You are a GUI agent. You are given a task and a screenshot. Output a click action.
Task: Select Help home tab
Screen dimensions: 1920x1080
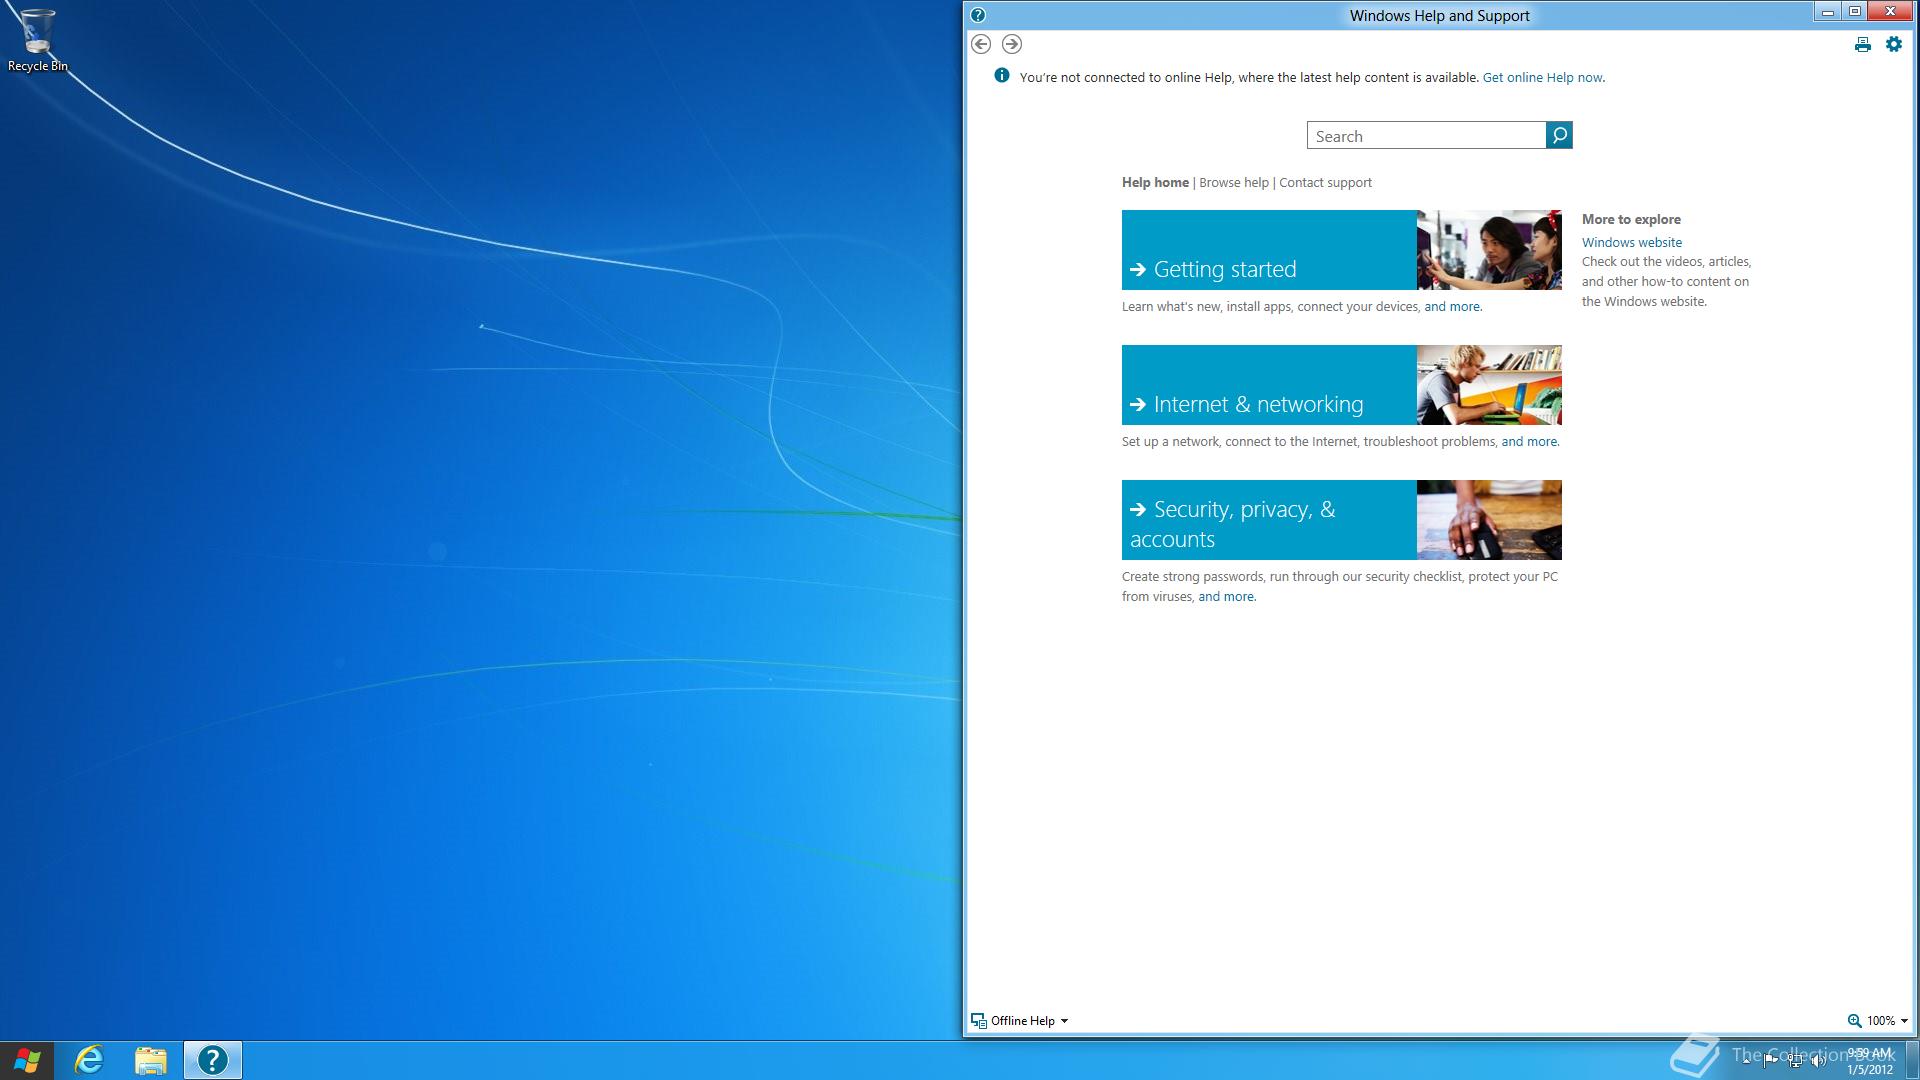[x=1155, y=182]
